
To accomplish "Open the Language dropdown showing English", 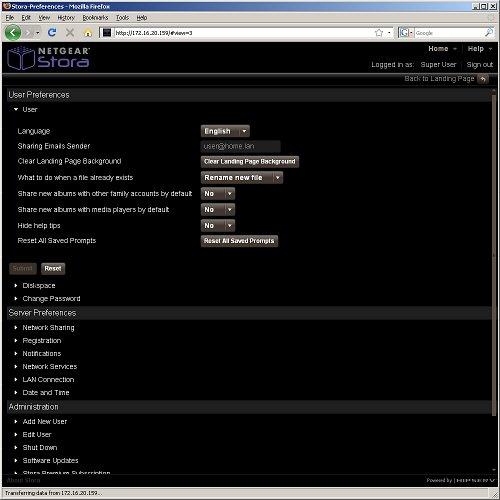I will coord(225,131).
